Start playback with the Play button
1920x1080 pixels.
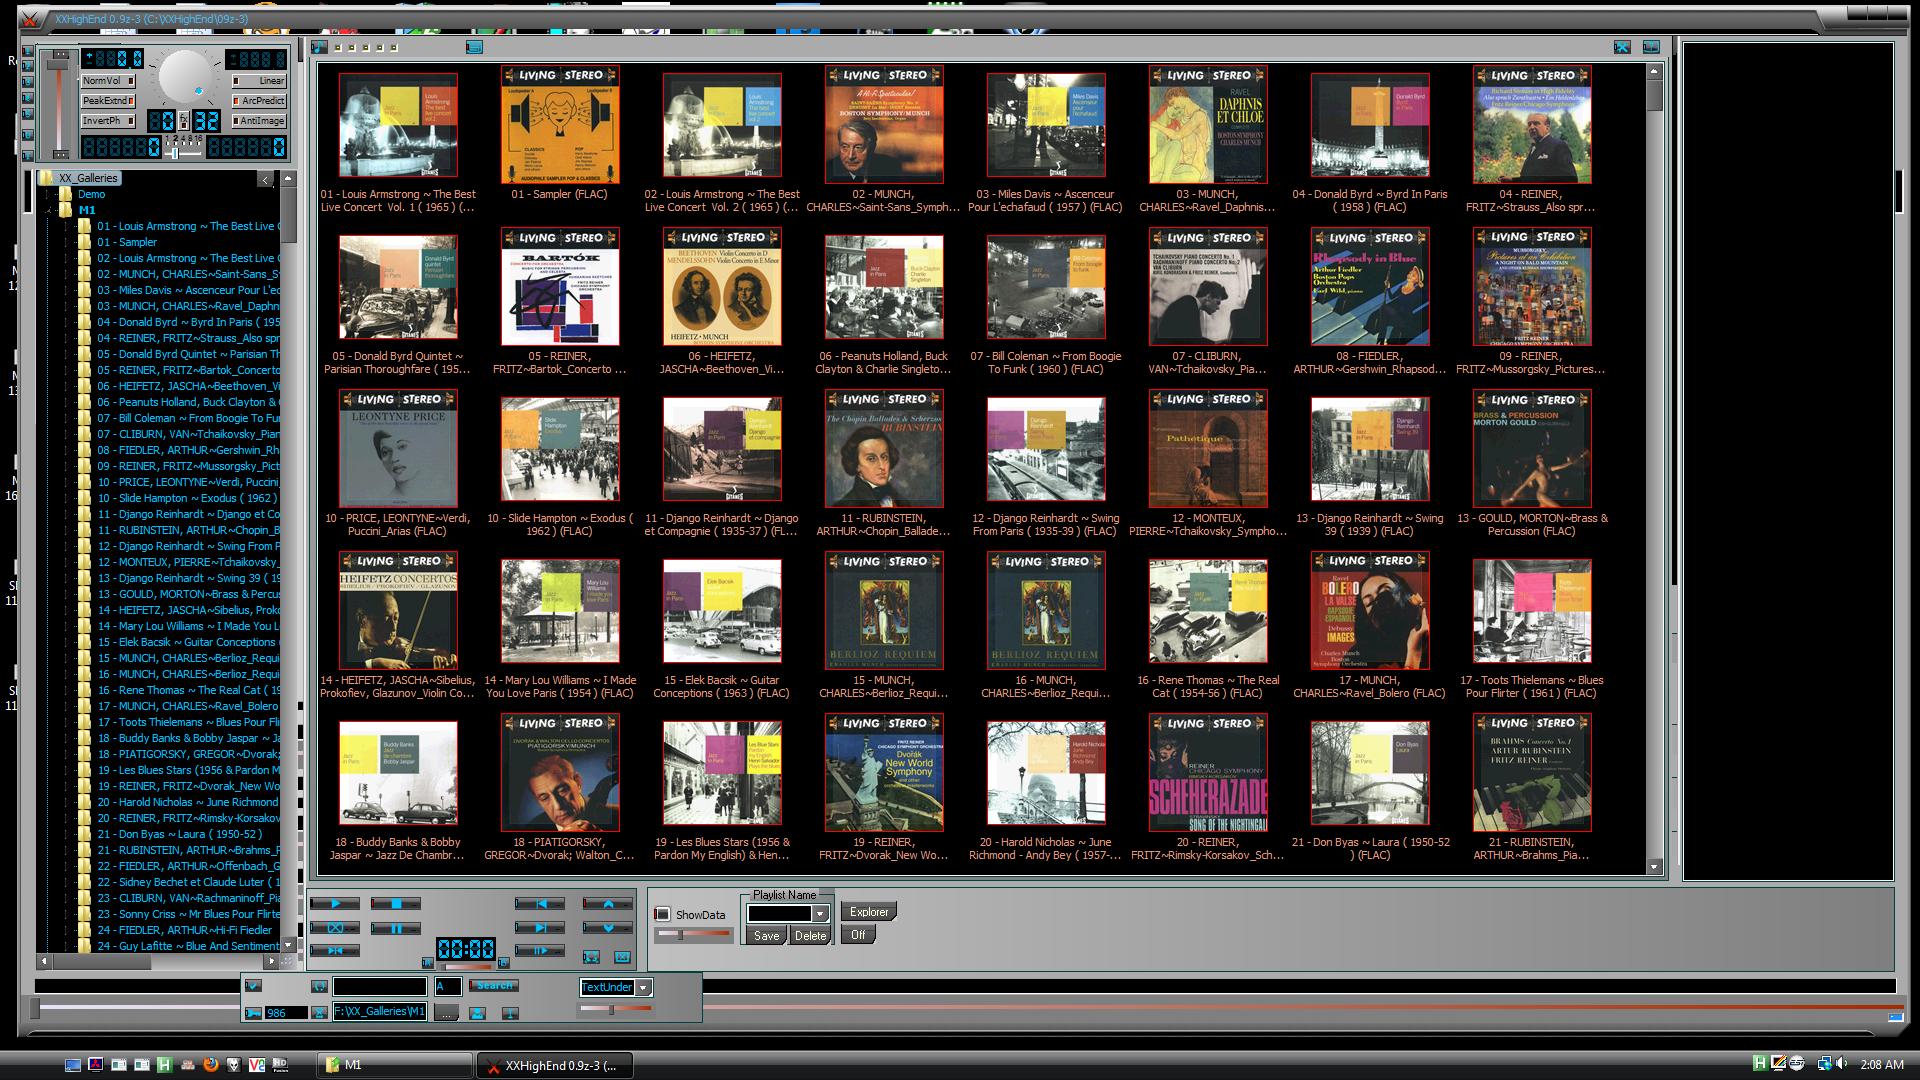pyautogui.click(x=335, y=903)
